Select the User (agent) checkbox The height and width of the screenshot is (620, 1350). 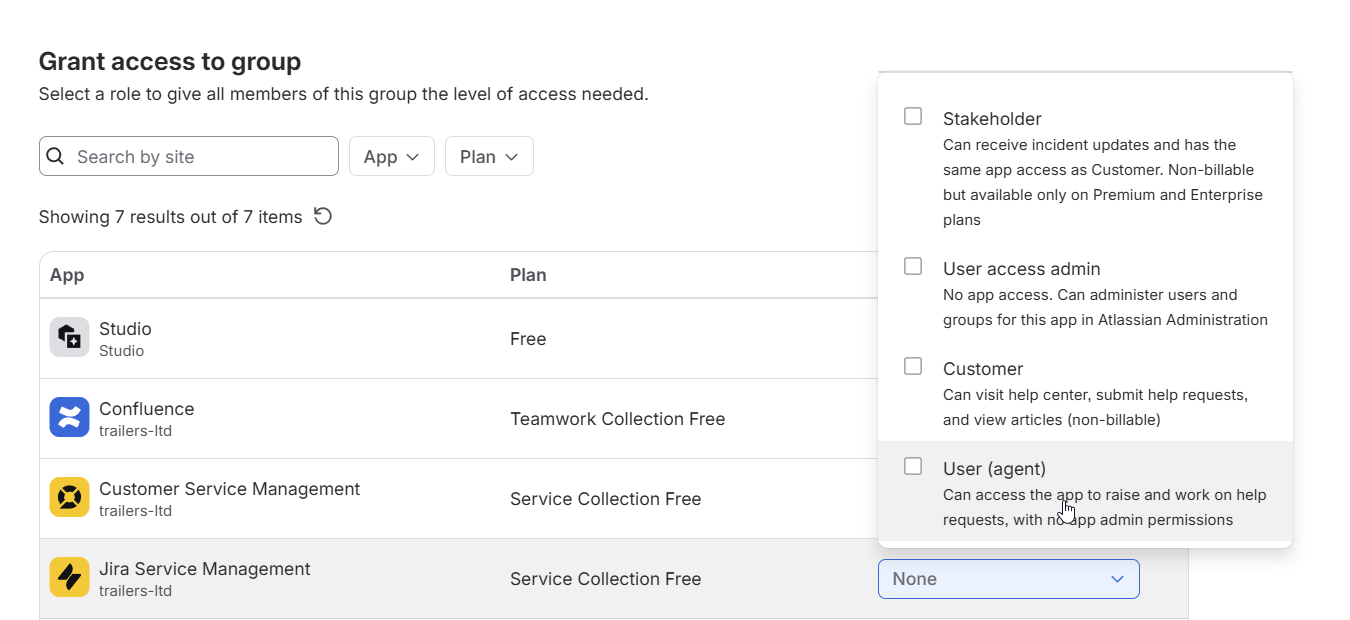(913, 466)
